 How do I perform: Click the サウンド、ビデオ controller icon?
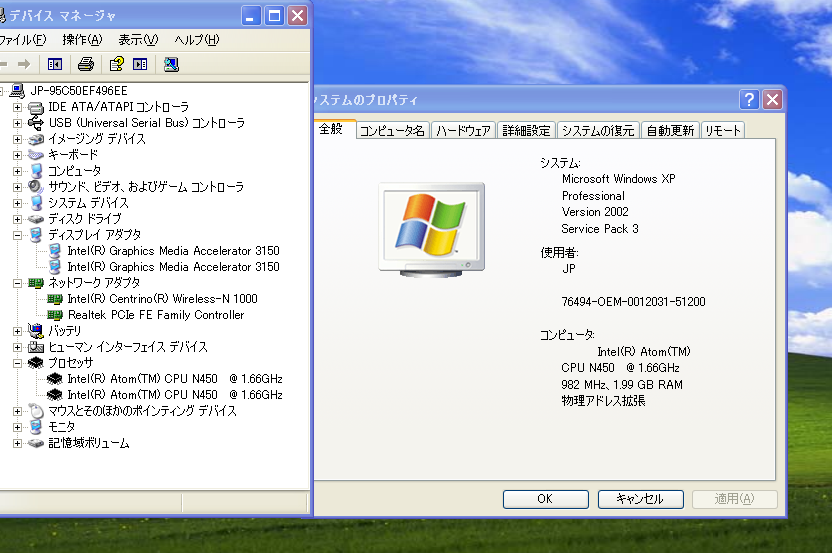(36, 187)
